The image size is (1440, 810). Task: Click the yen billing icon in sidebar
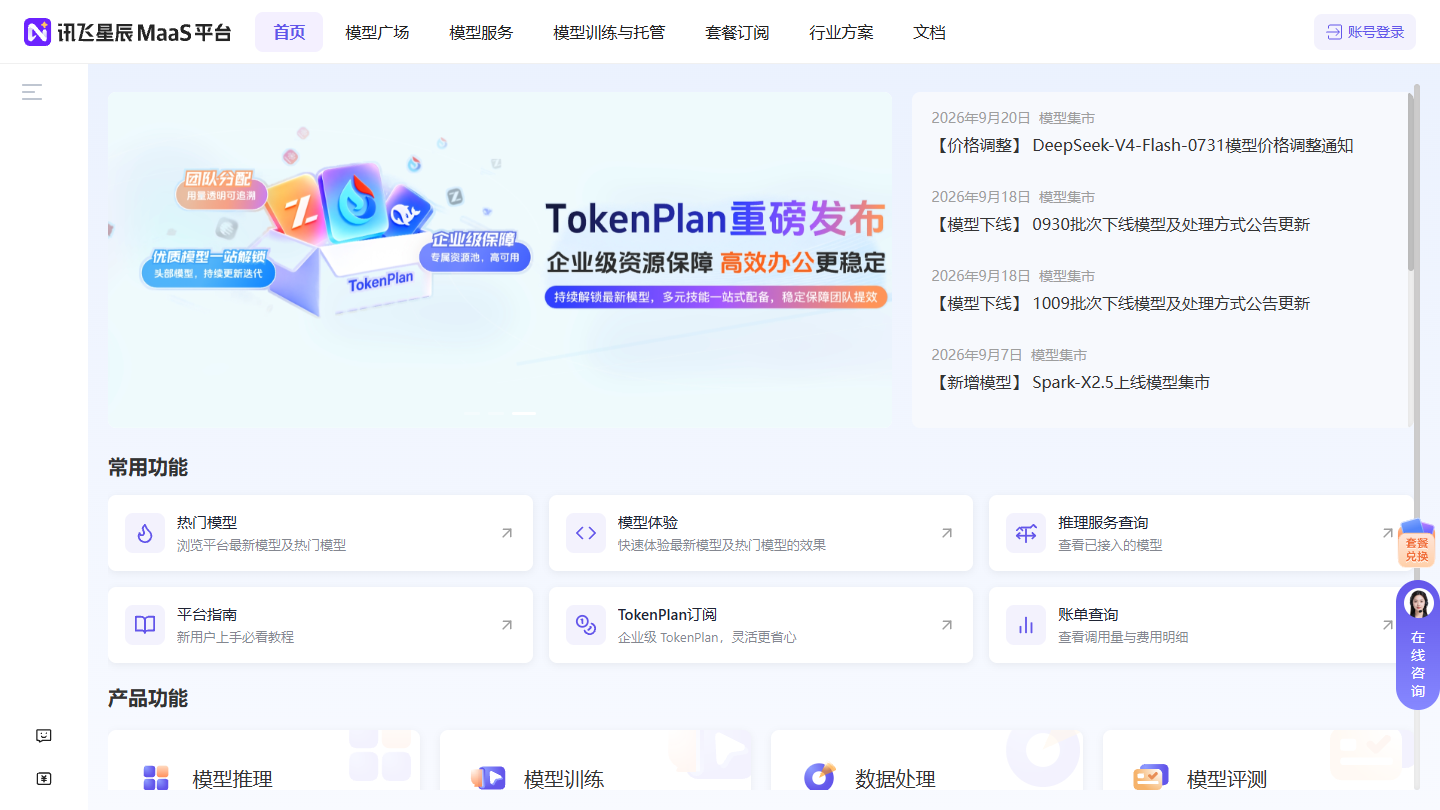tap(44, 779)
